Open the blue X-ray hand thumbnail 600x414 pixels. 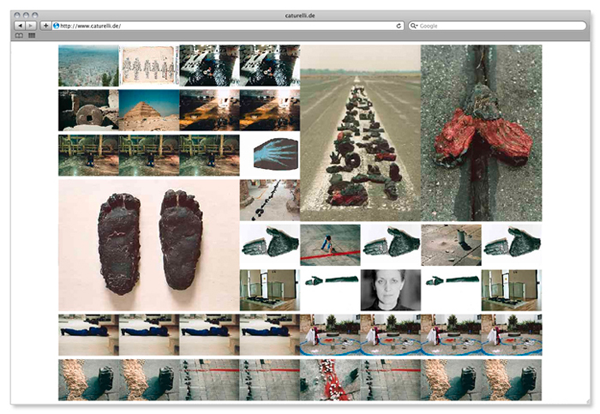coord(270,156)
